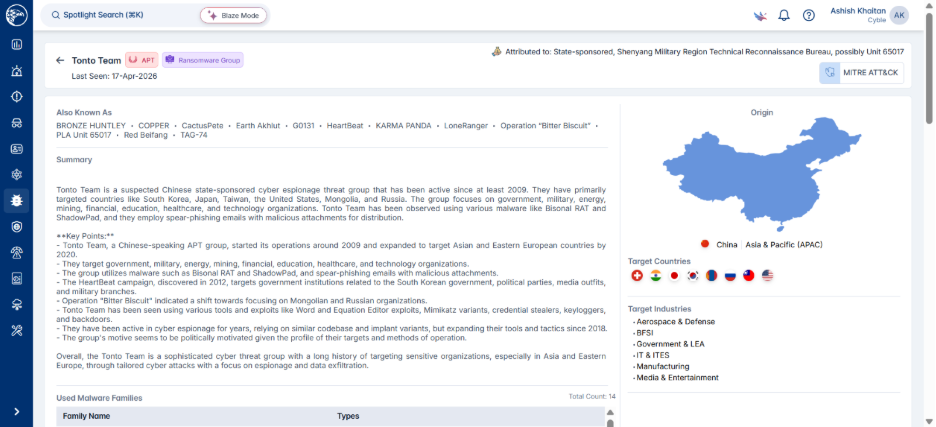Image resolution: width=936 pixels, height=427 pixels.
Task: Click the APT tag badge
Action: pyautogui.click(x=141, y=60)
